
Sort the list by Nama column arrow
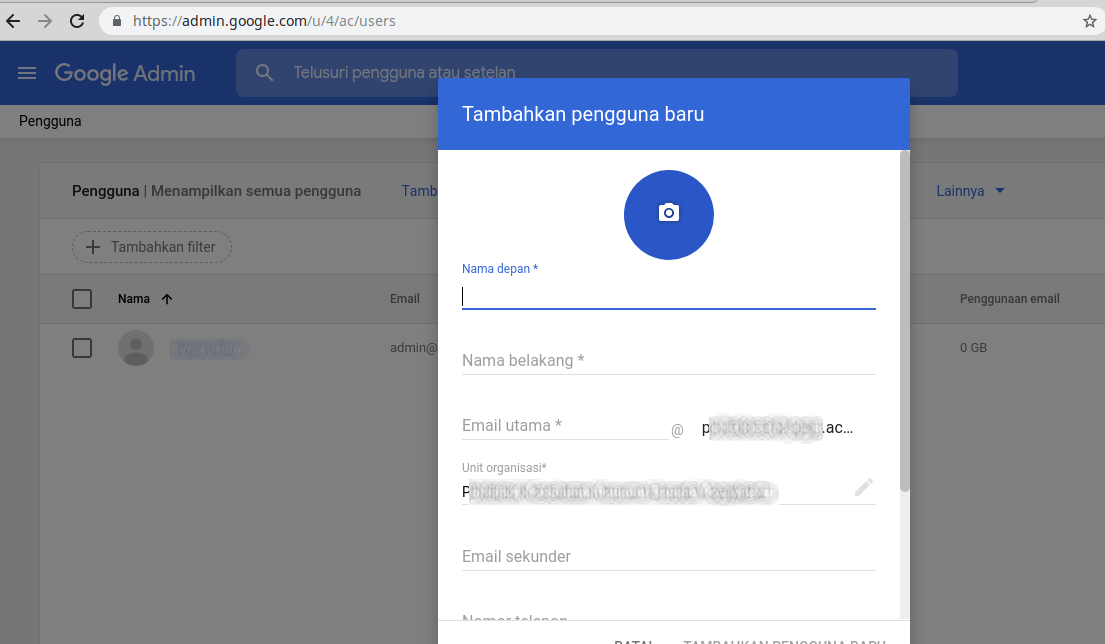coord(167,299)
